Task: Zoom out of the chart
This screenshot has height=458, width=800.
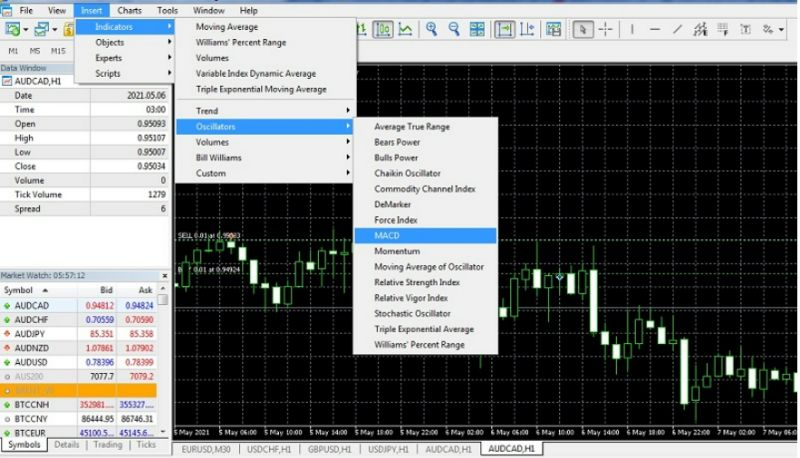Action: pos(454,30)
